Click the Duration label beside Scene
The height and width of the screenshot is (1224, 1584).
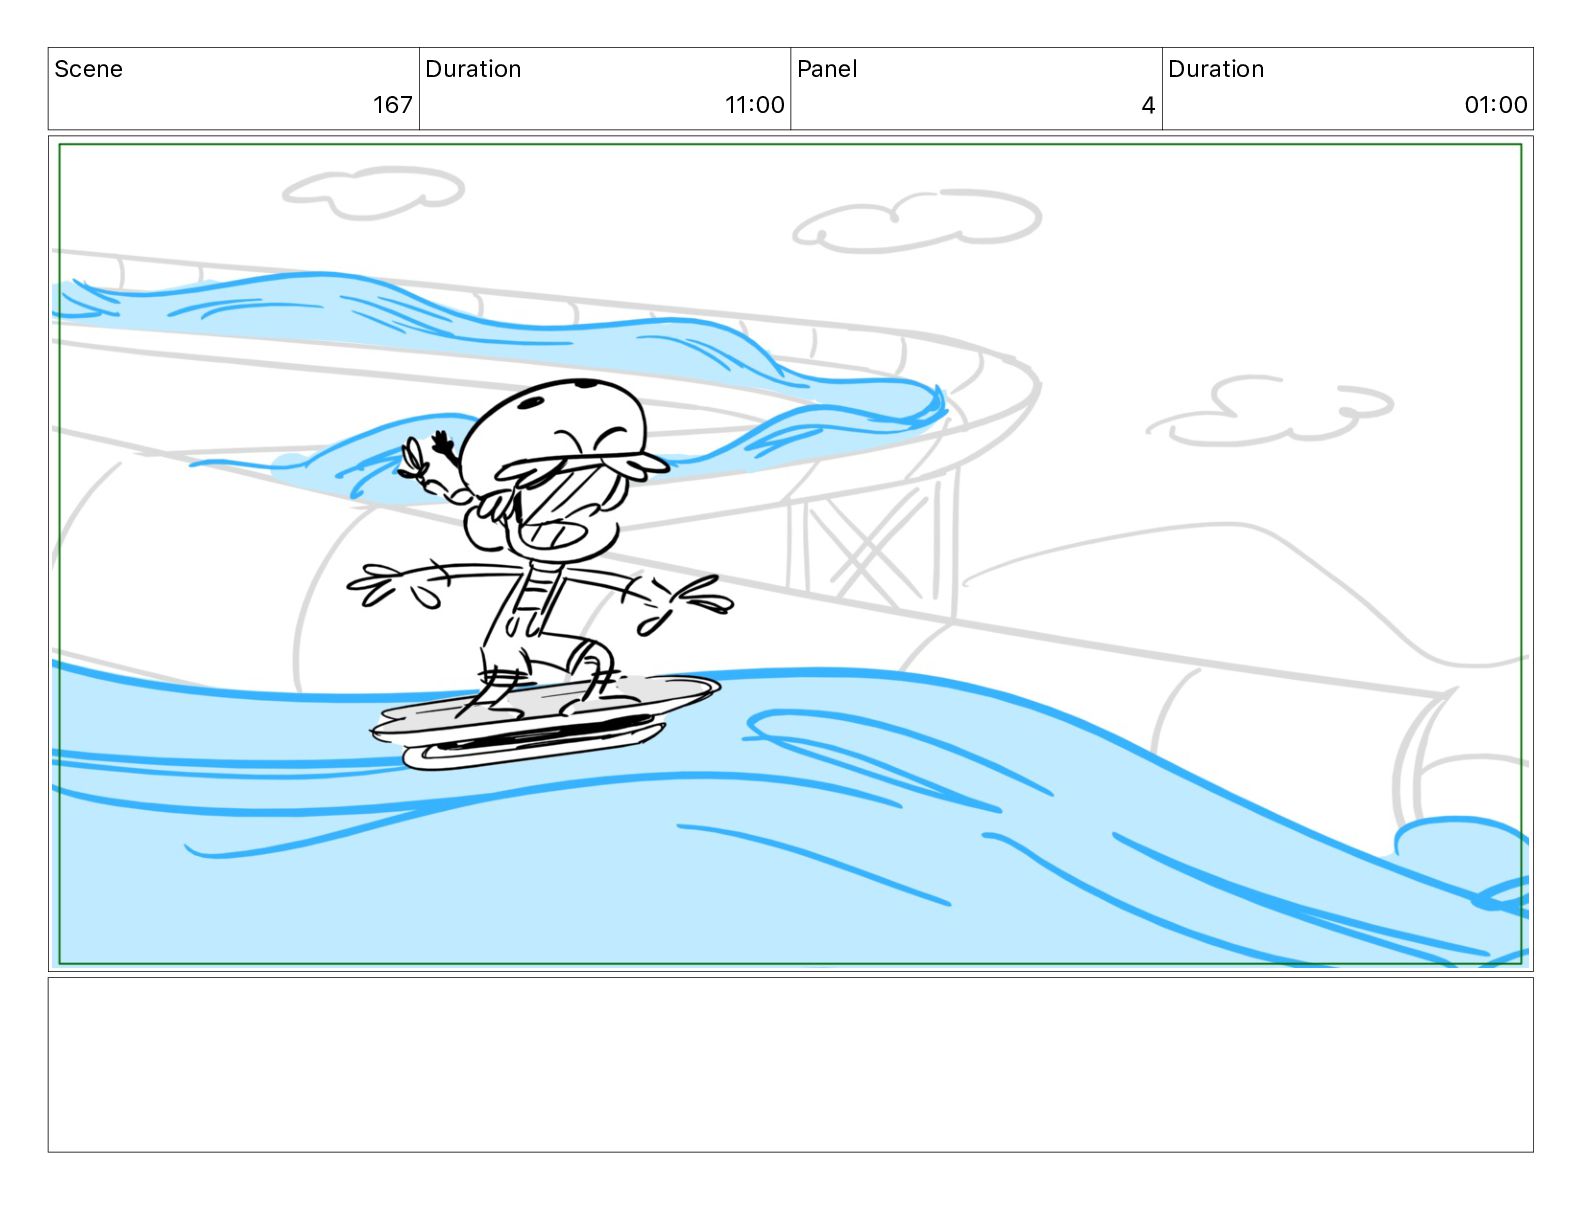tap(473, 69)
